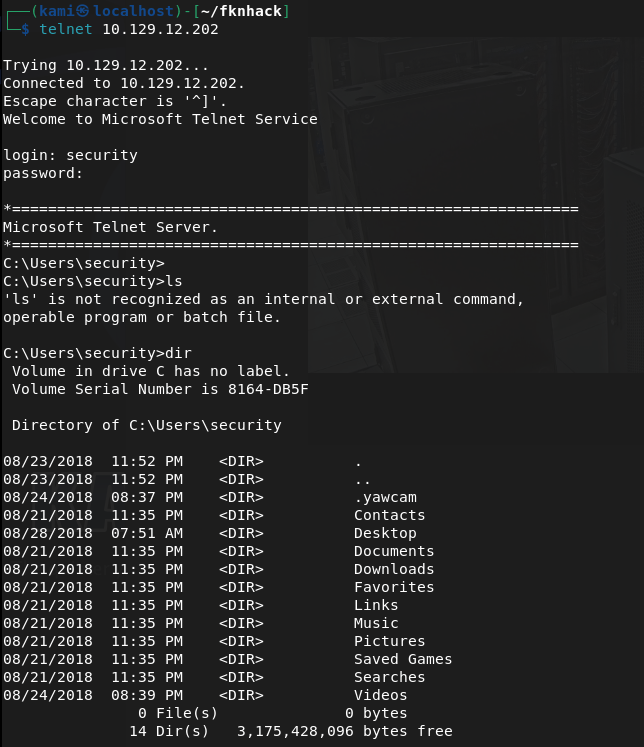Select the Music directory entry

(376, 623)
